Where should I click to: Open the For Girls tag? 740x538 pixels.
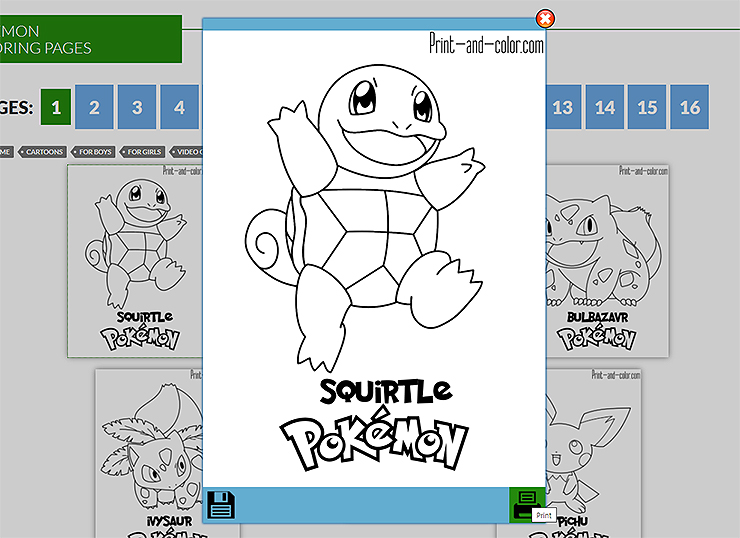coord(143,152)
